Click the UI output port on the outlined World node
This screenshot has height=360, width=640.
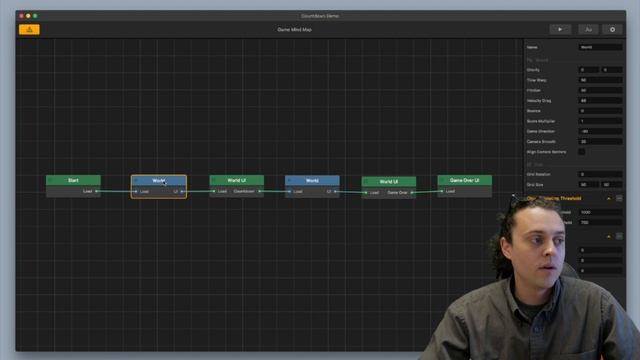182,191
